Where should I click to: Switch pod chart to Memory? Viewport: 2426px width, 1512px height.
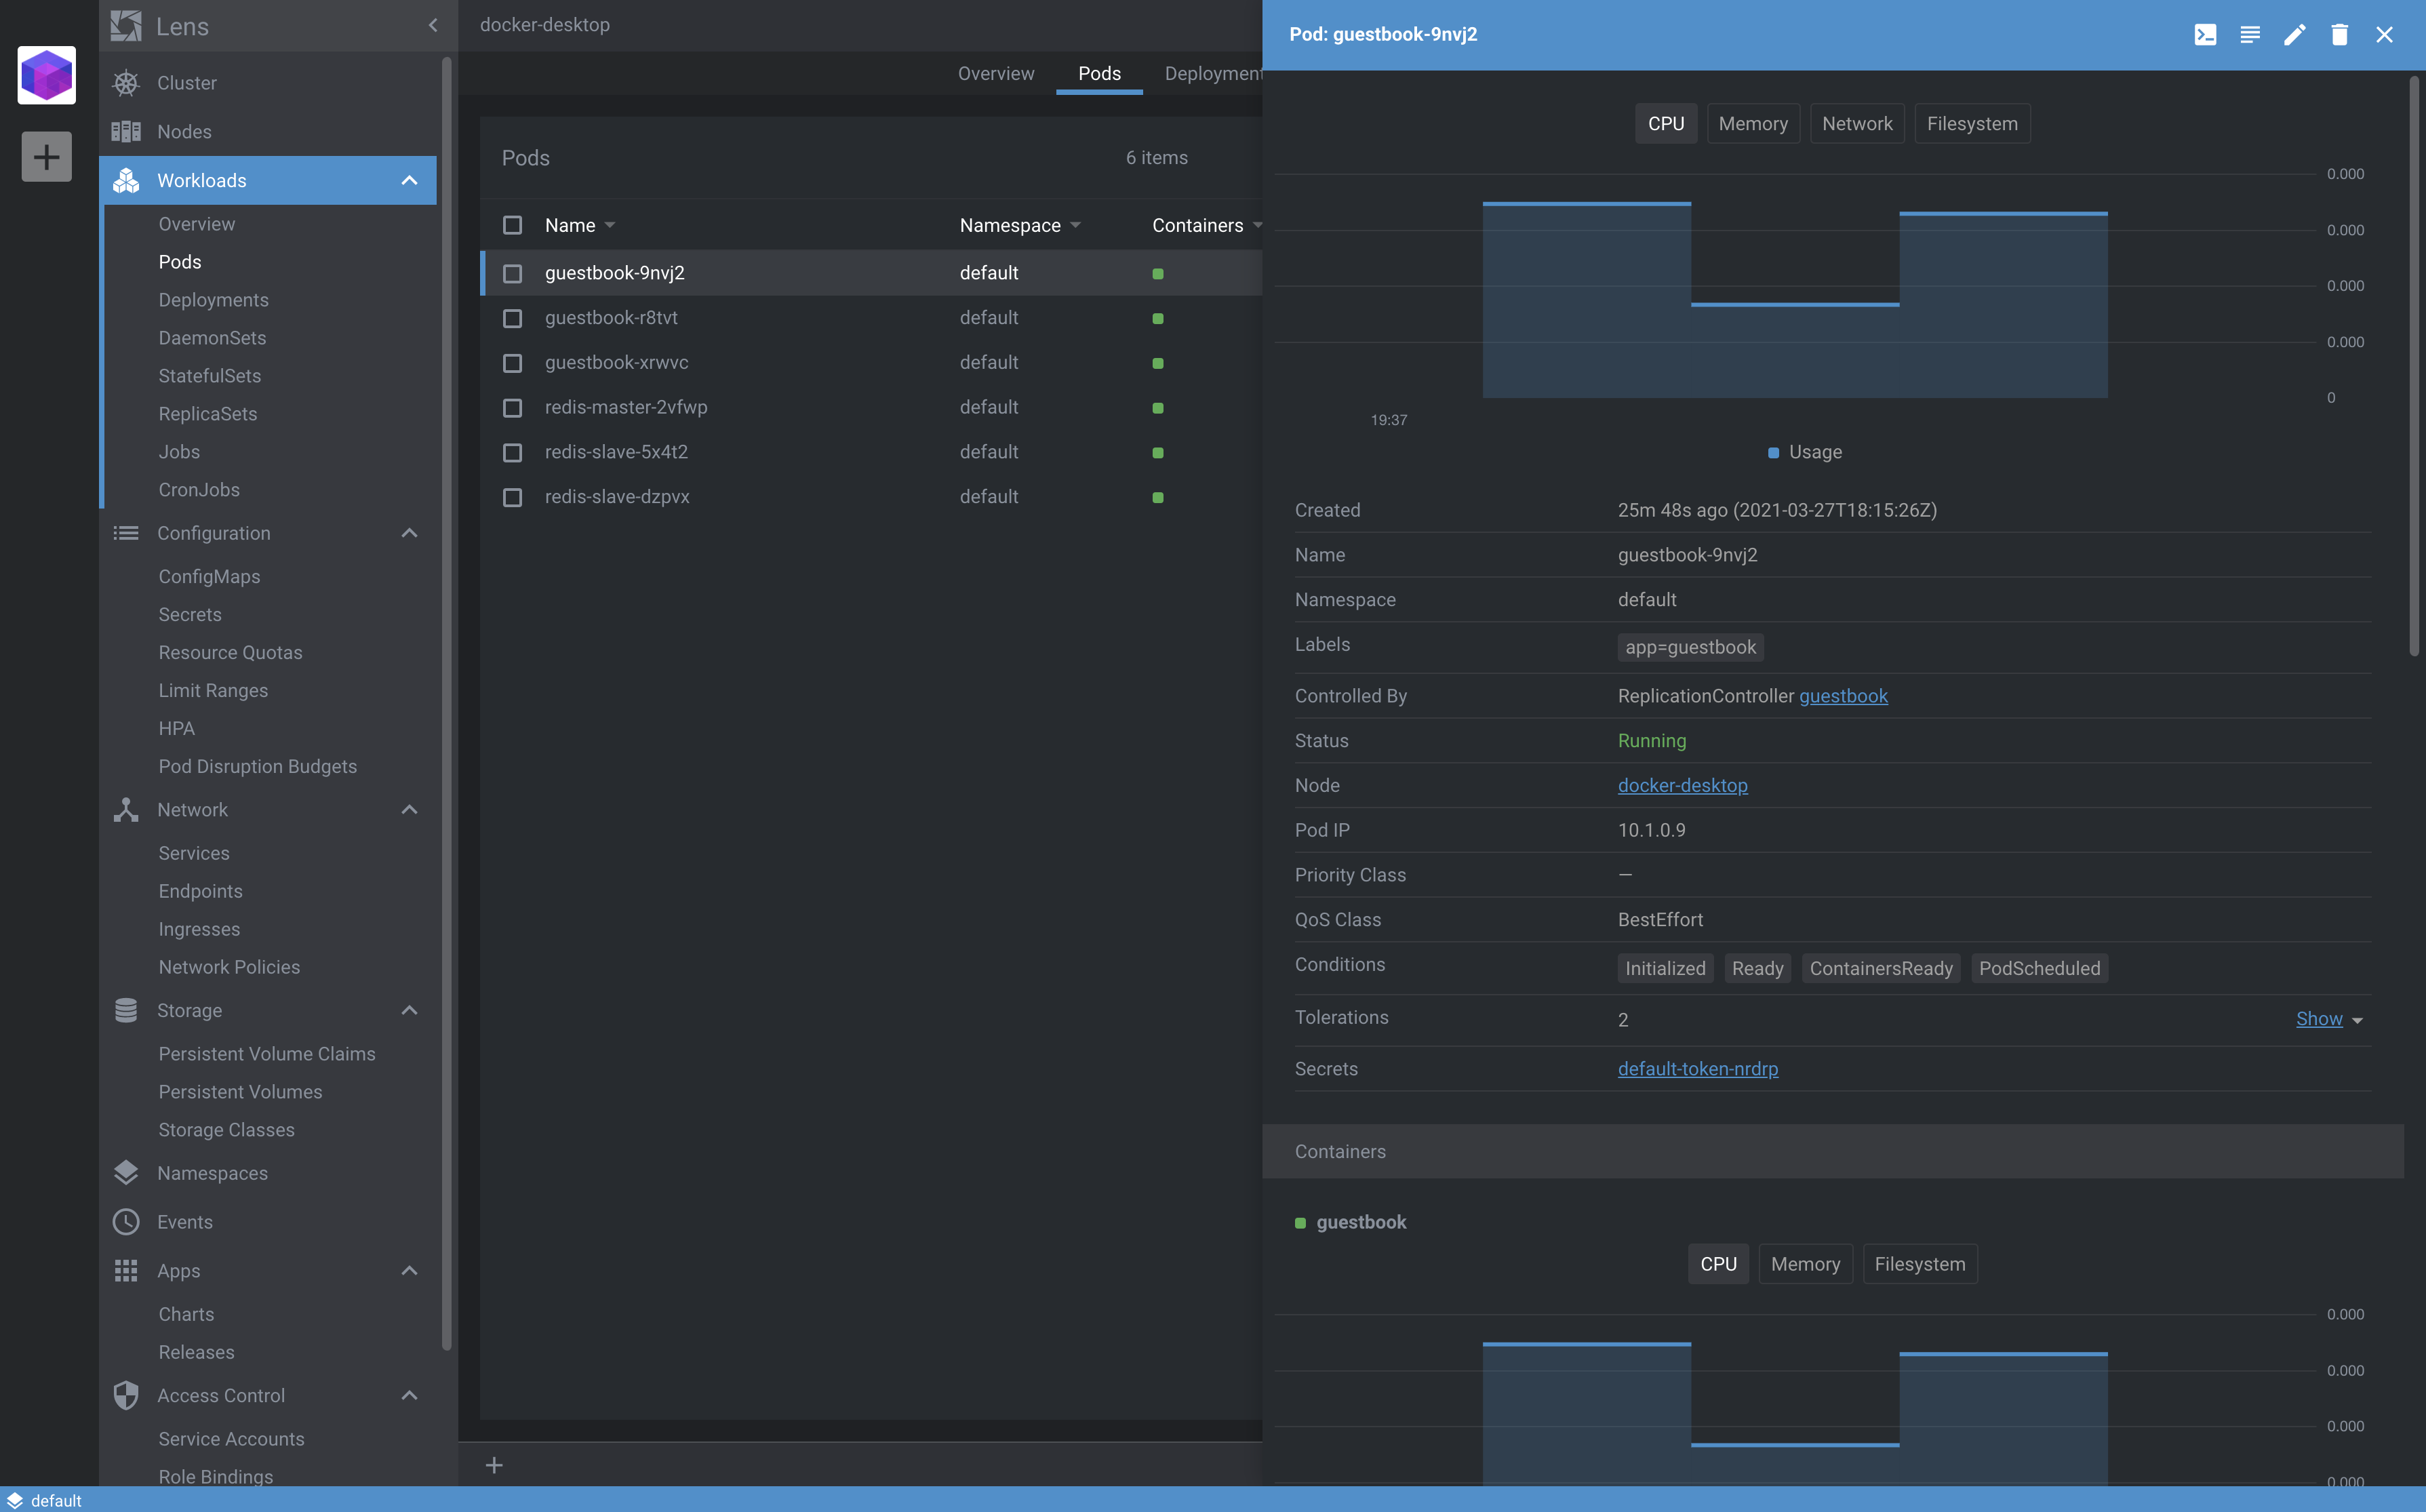point(1753,124)
